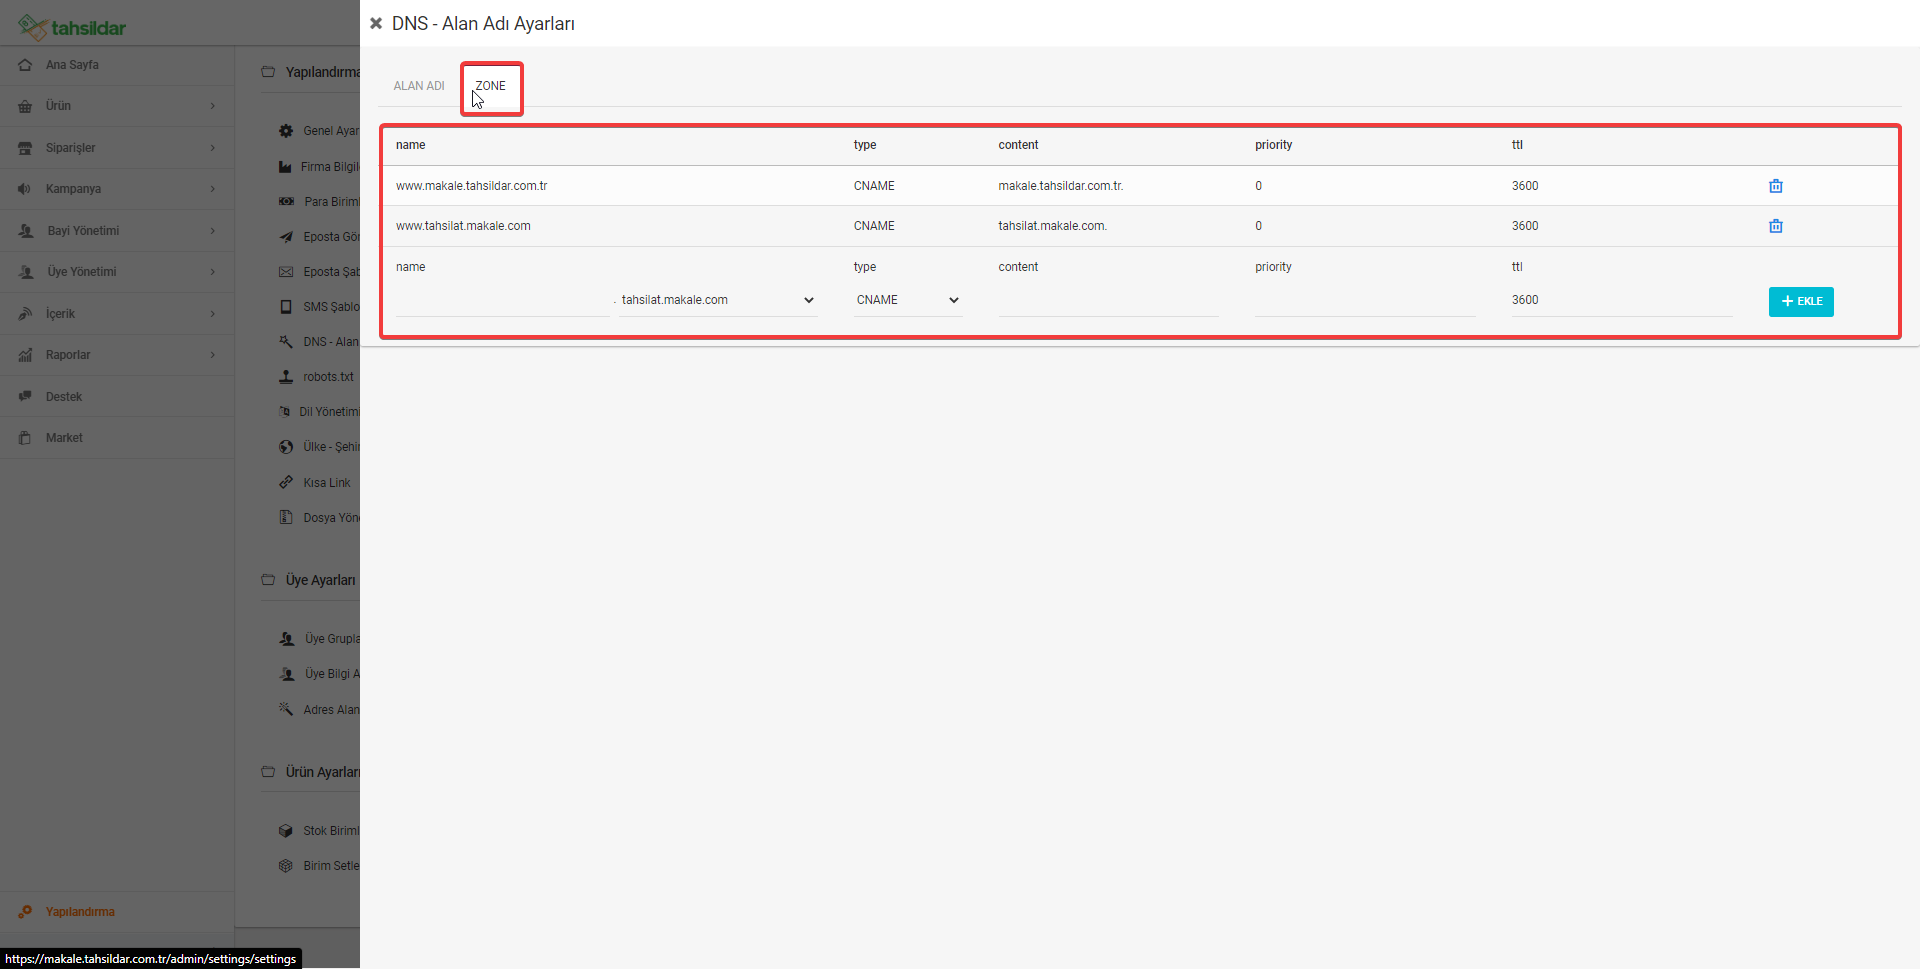Click the EKLE add button
1920x969 pixels.
(x=1801, y=301)
